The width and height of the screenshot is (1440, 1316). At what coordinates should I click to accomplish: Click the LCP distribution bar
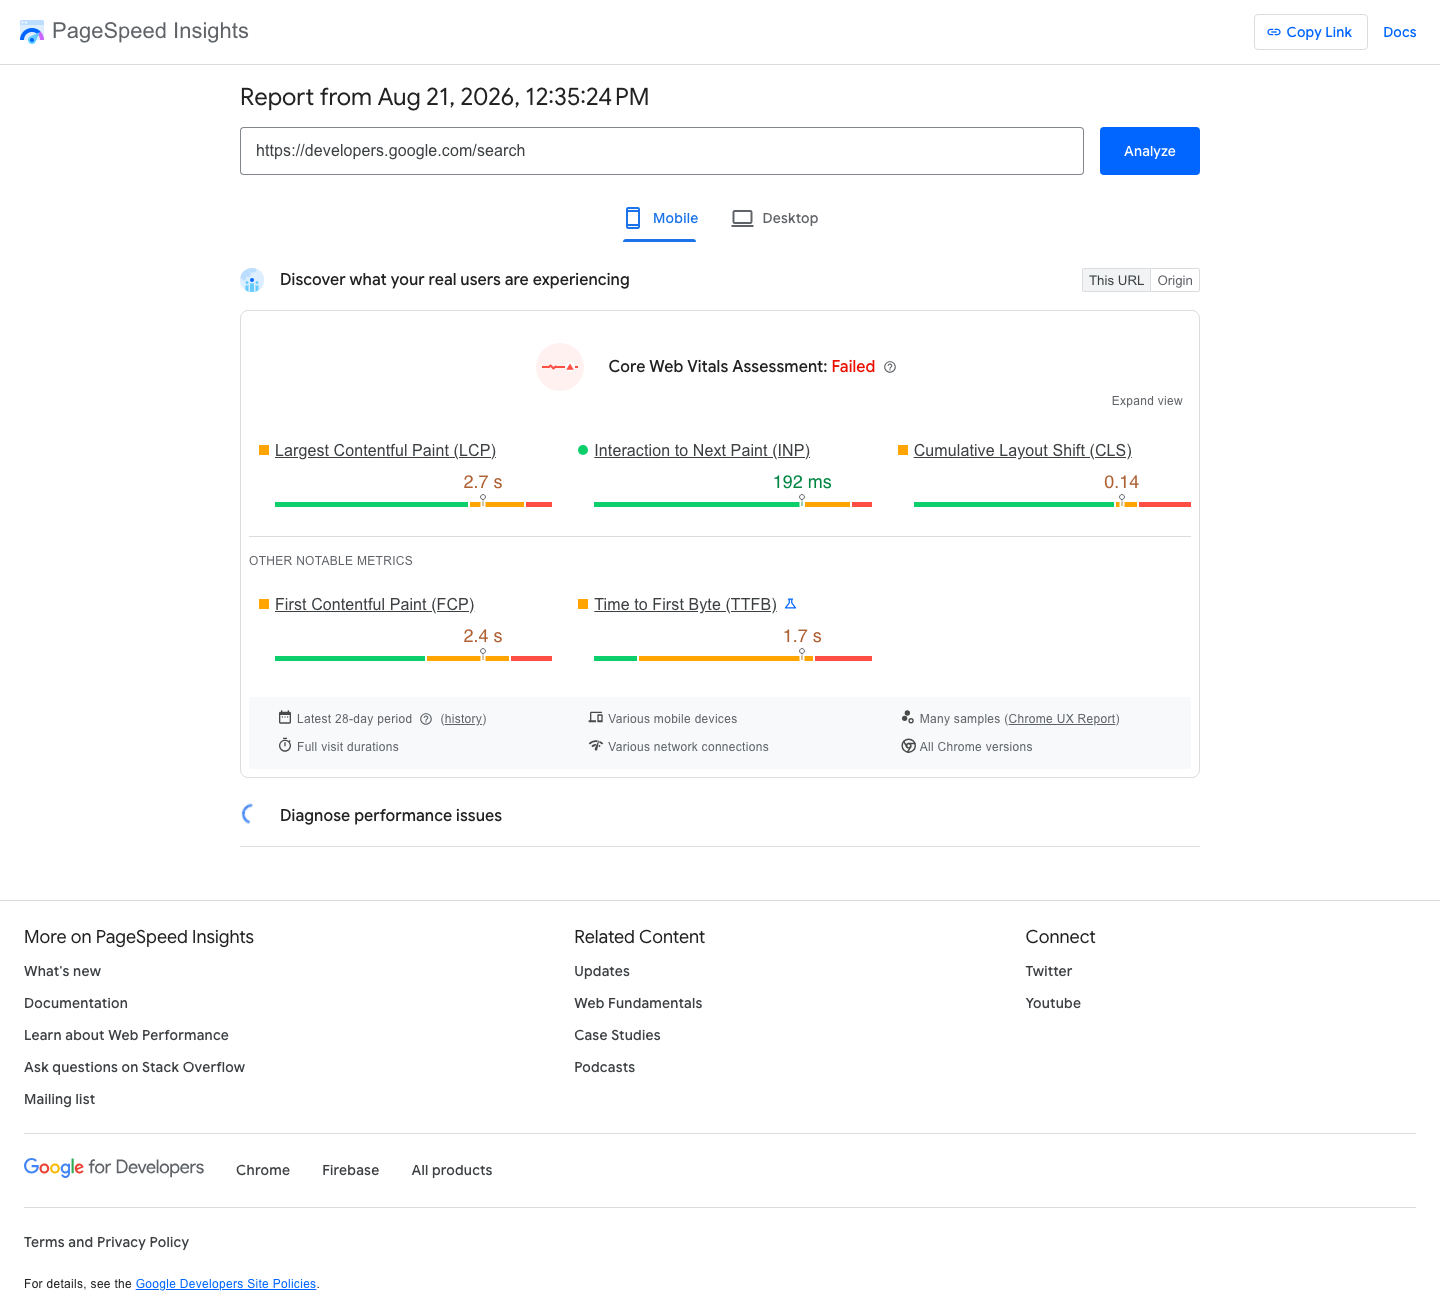pos(413,504)
